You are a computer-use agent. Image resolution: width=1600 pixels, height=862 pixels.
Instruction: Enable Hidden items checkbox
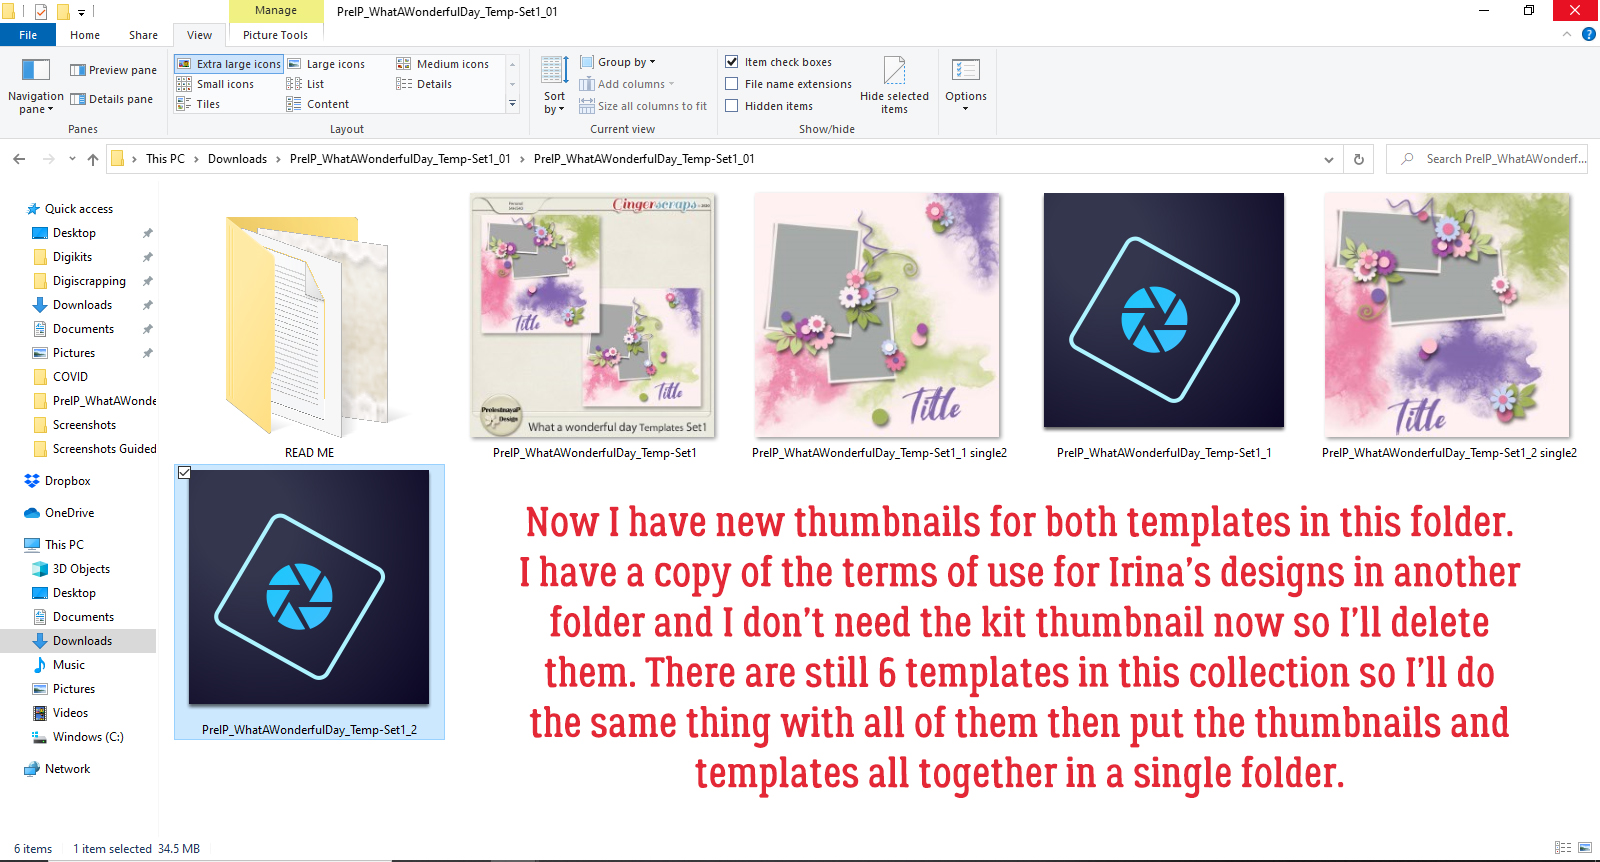coord(732,106)
